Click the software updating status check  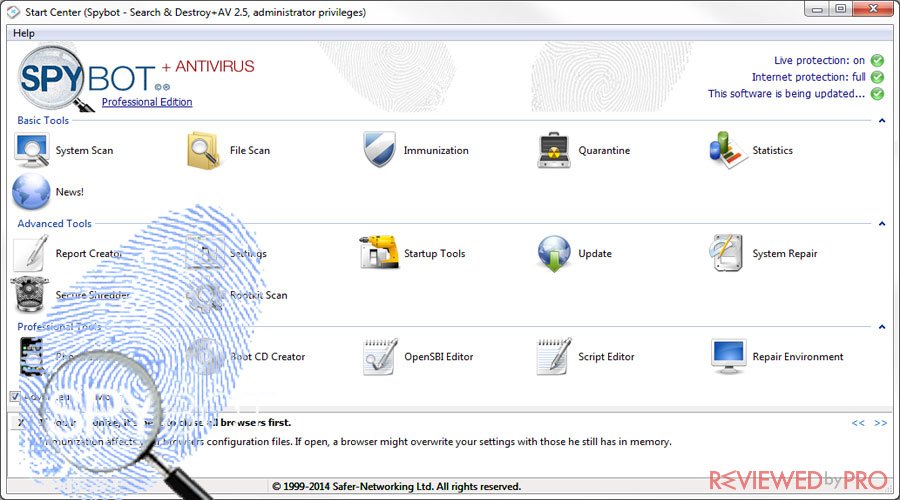point(877,94)
